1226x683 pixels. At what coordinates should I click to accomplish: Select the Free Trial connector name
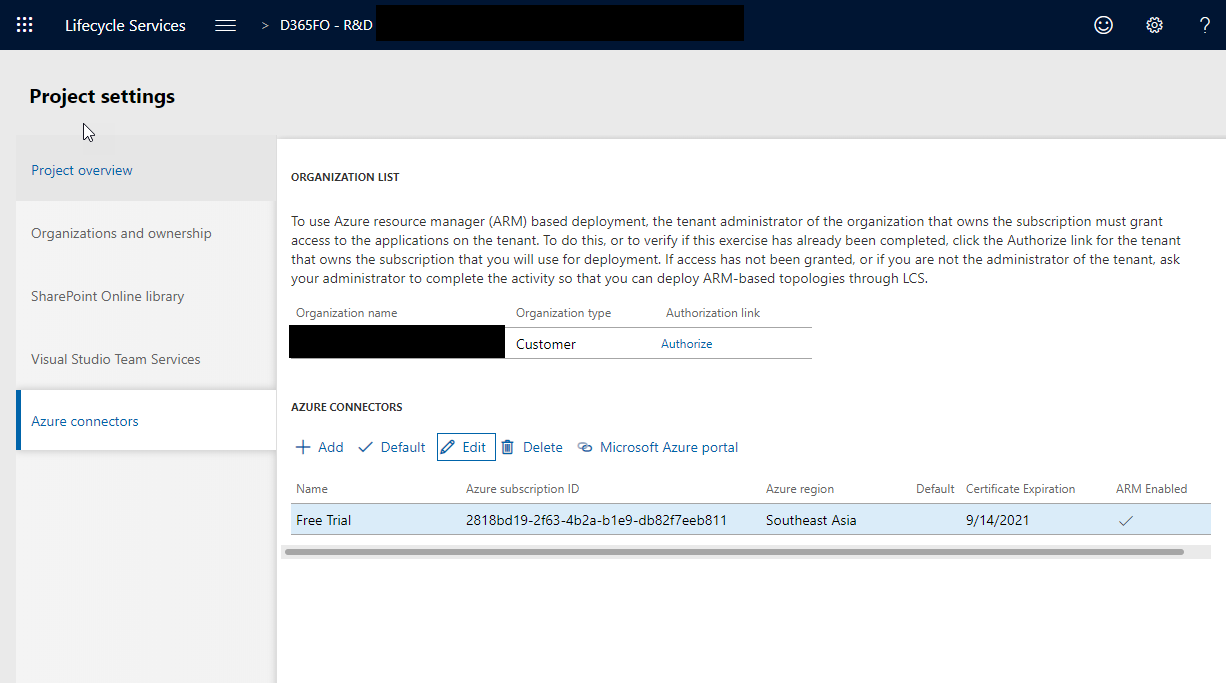coord(324,520)
